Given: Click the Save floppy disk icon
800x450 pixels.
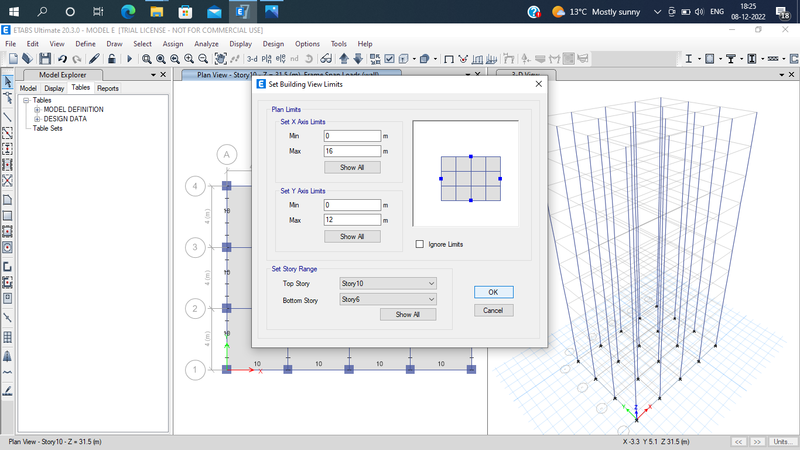Looking at the screenshot, I should tap(45, 59).
